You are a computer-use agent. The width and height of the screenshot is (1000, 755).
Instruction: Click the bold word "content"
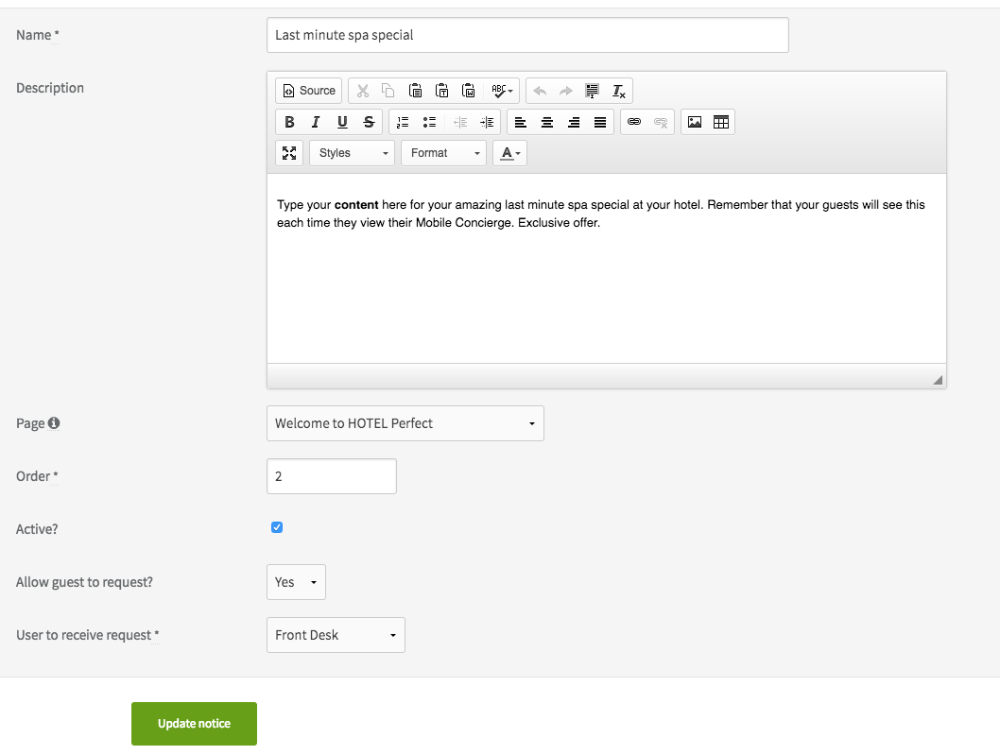coord(357,205)
